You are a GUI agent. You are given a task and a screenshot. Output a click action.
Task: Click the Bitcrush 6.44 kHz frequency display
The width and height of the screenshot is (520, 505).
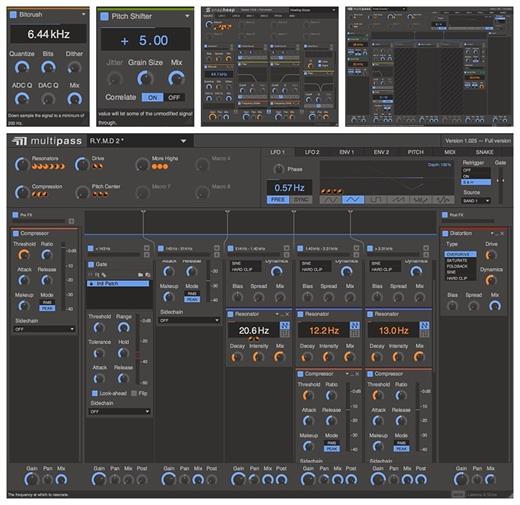[x=48, y=34]
